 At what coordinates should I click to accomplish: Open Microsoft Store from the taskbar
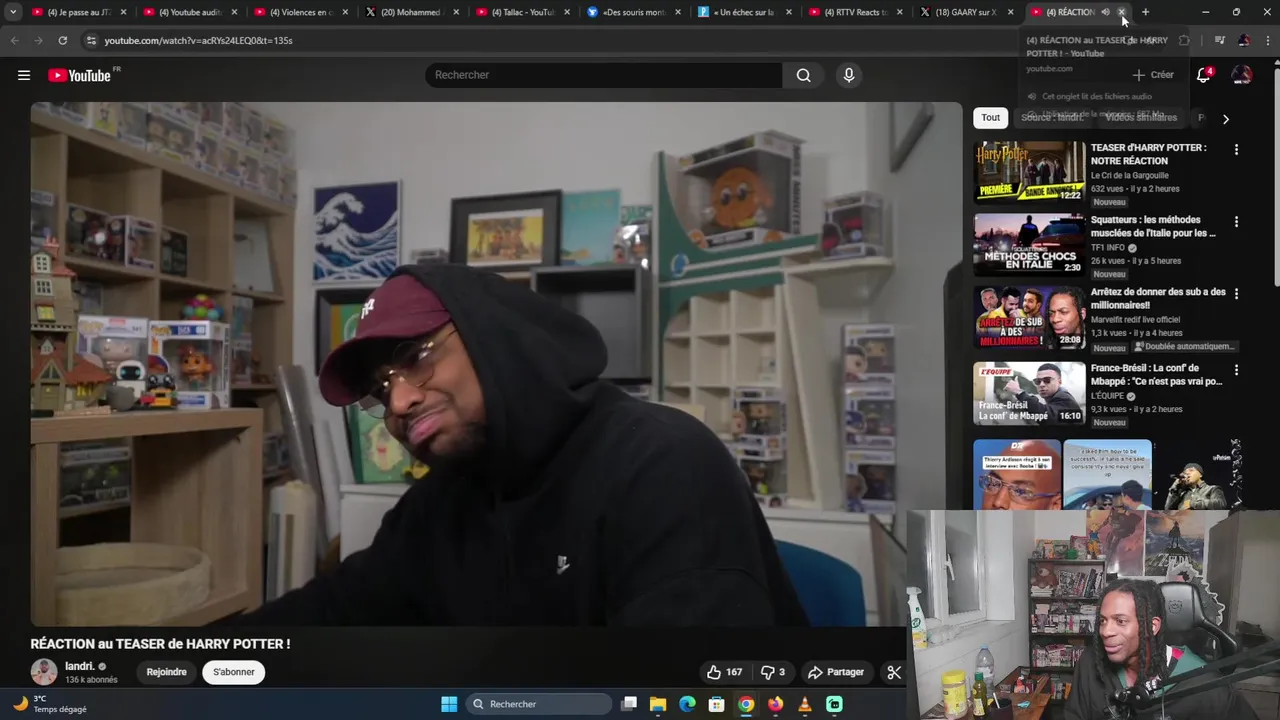716,704
